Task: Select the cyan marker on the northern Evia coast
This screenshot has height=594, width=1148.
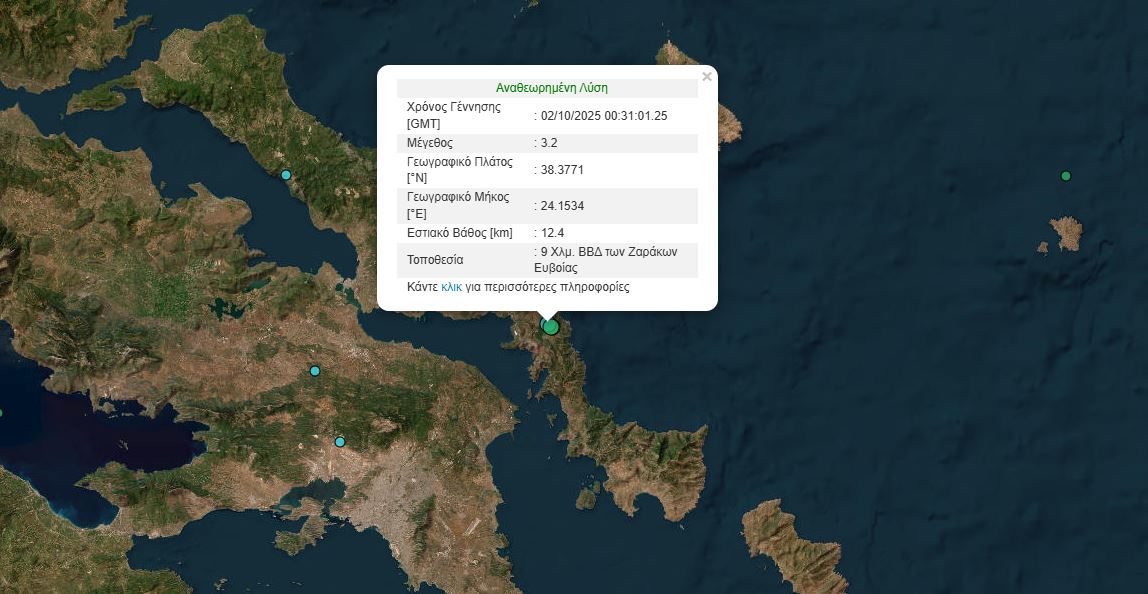Action: click(x=286, y=175)
